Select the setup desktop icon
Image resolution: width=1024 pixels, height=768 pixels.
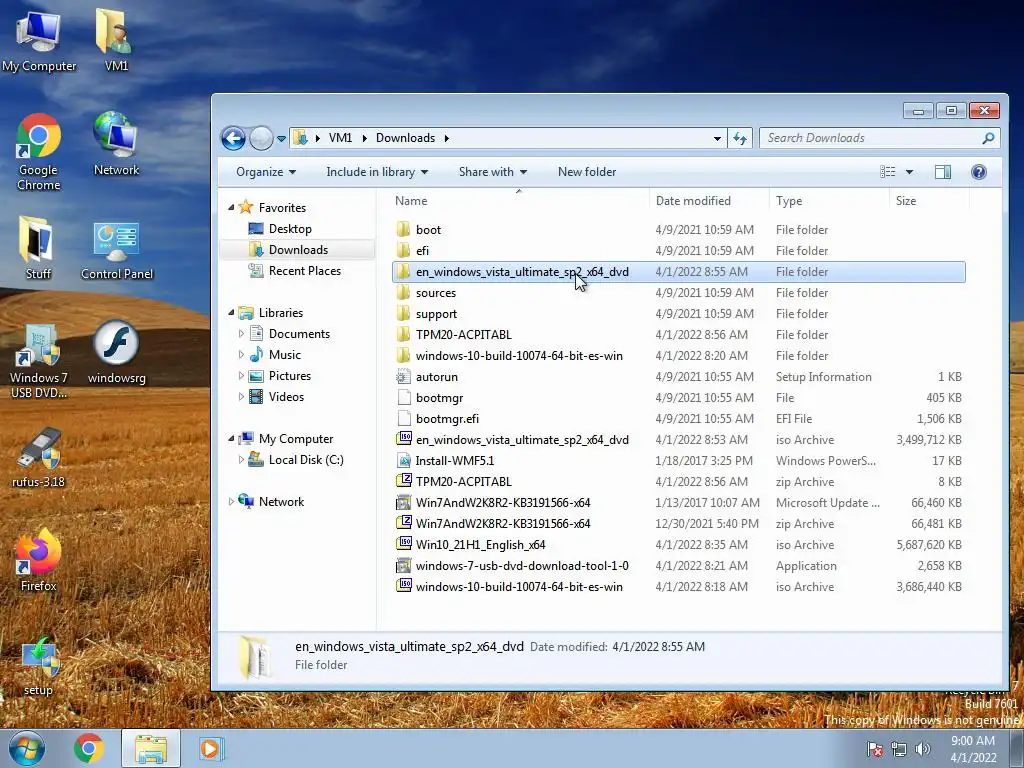click(x=39, y=665)
